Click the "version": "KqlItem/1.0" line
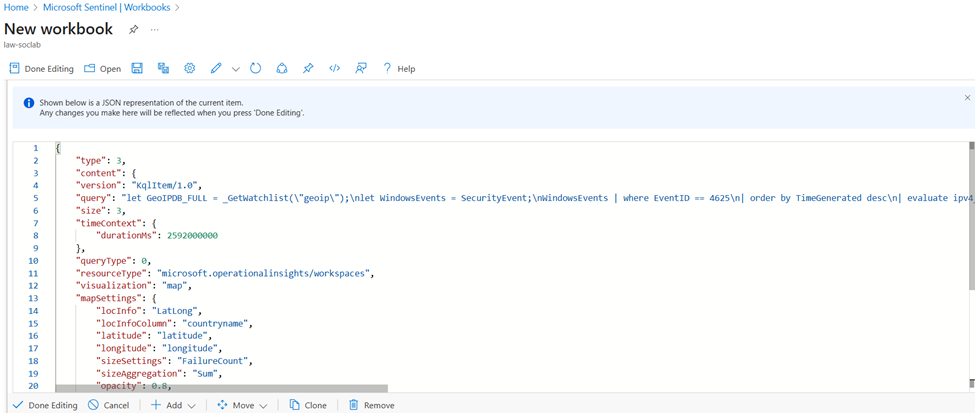Viewport: 975px width, 413px height. [139, 185]
